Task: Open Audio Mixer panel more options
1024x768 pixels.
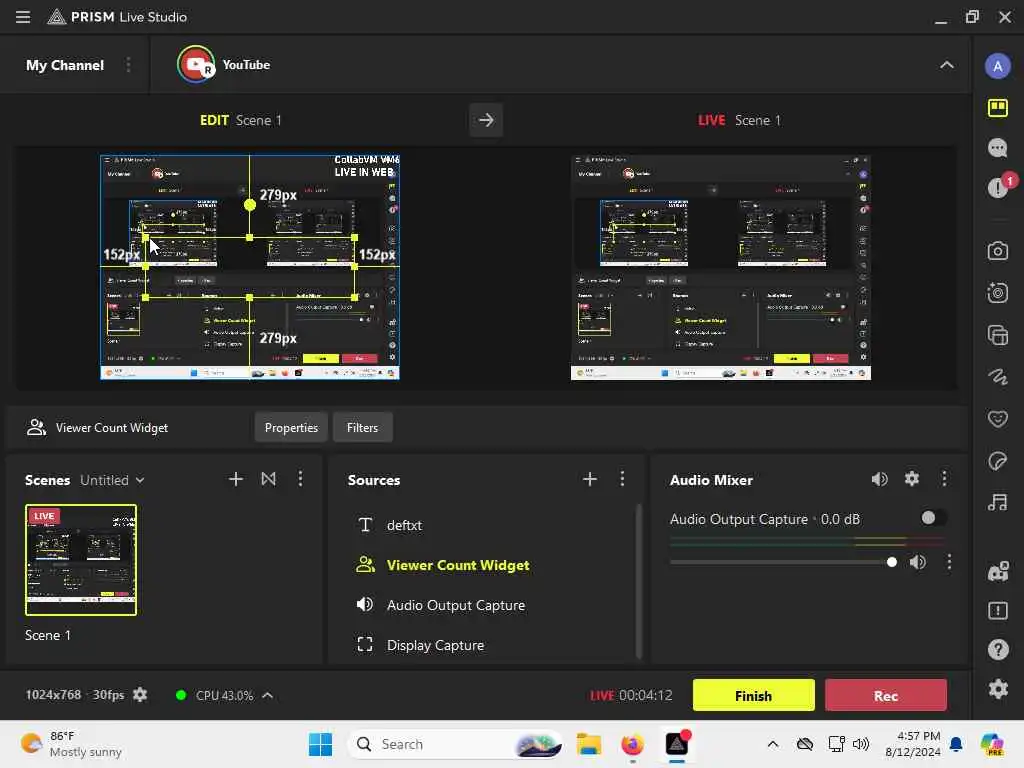Action: point(944,479)
